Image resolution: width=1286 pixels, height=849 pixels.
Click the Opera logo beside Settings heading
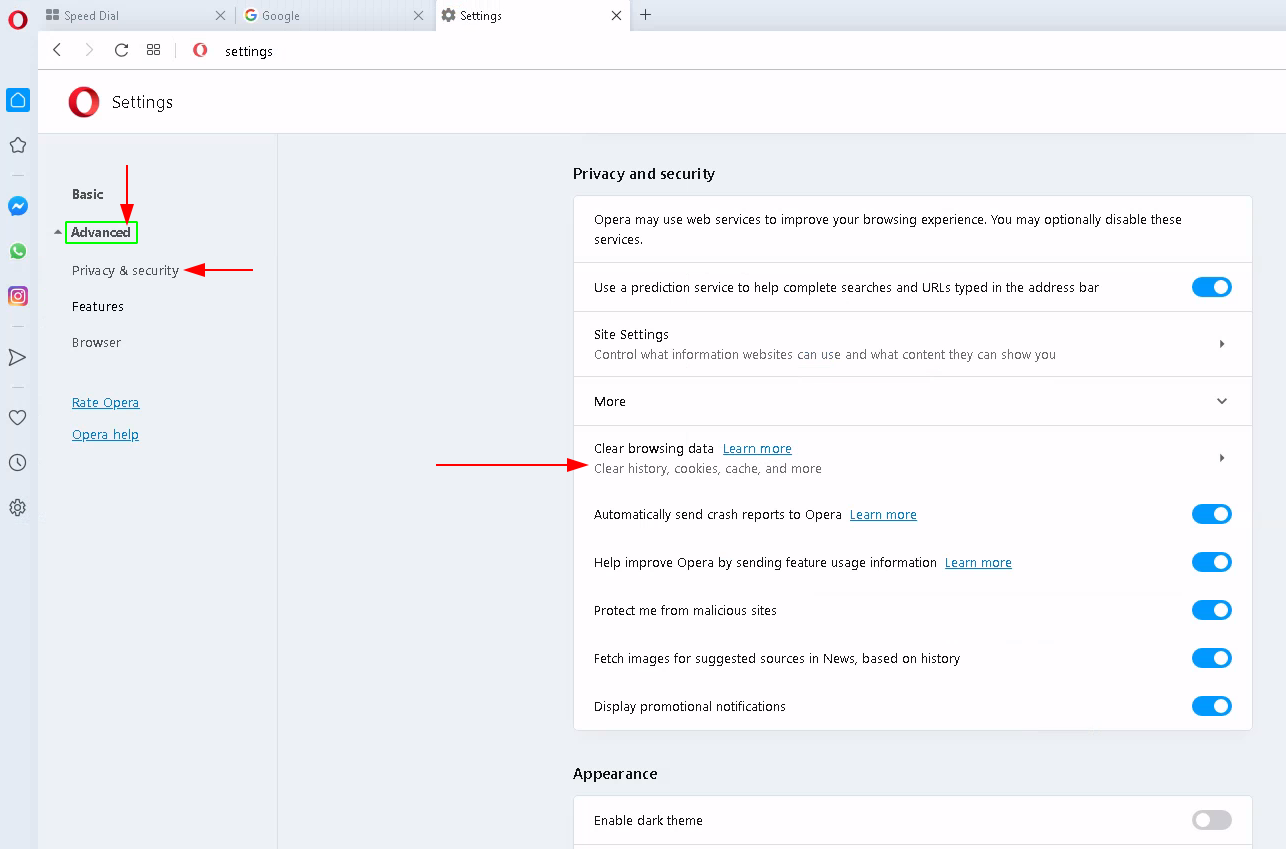click(x=84, y=102)
